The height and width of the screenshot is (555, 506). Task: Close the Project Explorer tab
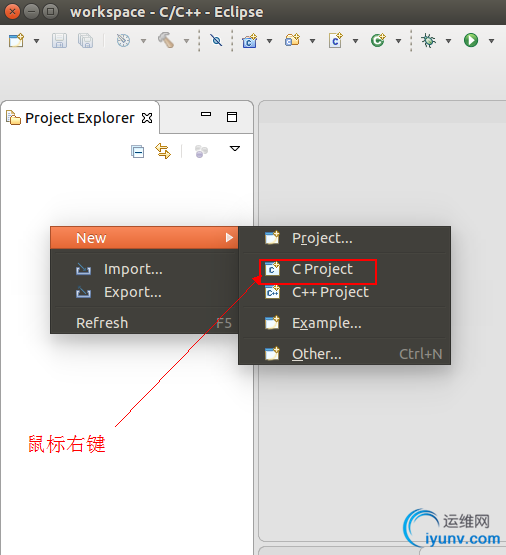click(147, 118)
